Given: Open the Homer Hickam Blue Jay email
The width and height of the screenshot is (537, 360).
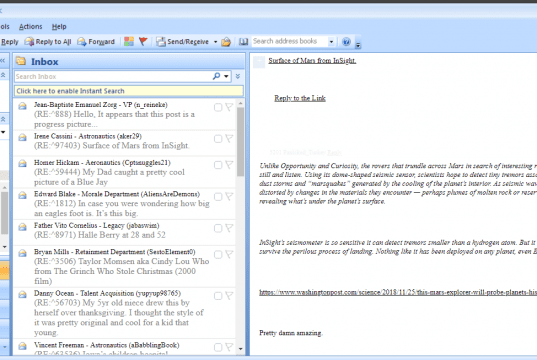Looking at the screenshot, I should click(x=124, y=172).
